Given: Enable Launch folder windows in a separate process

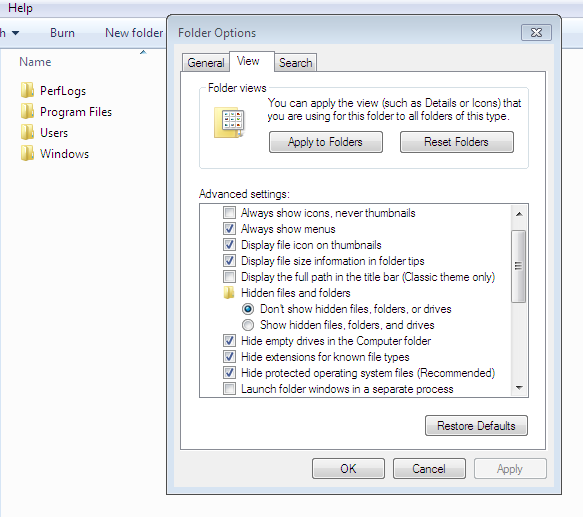Looking at the screenshot, I should 229,389.
